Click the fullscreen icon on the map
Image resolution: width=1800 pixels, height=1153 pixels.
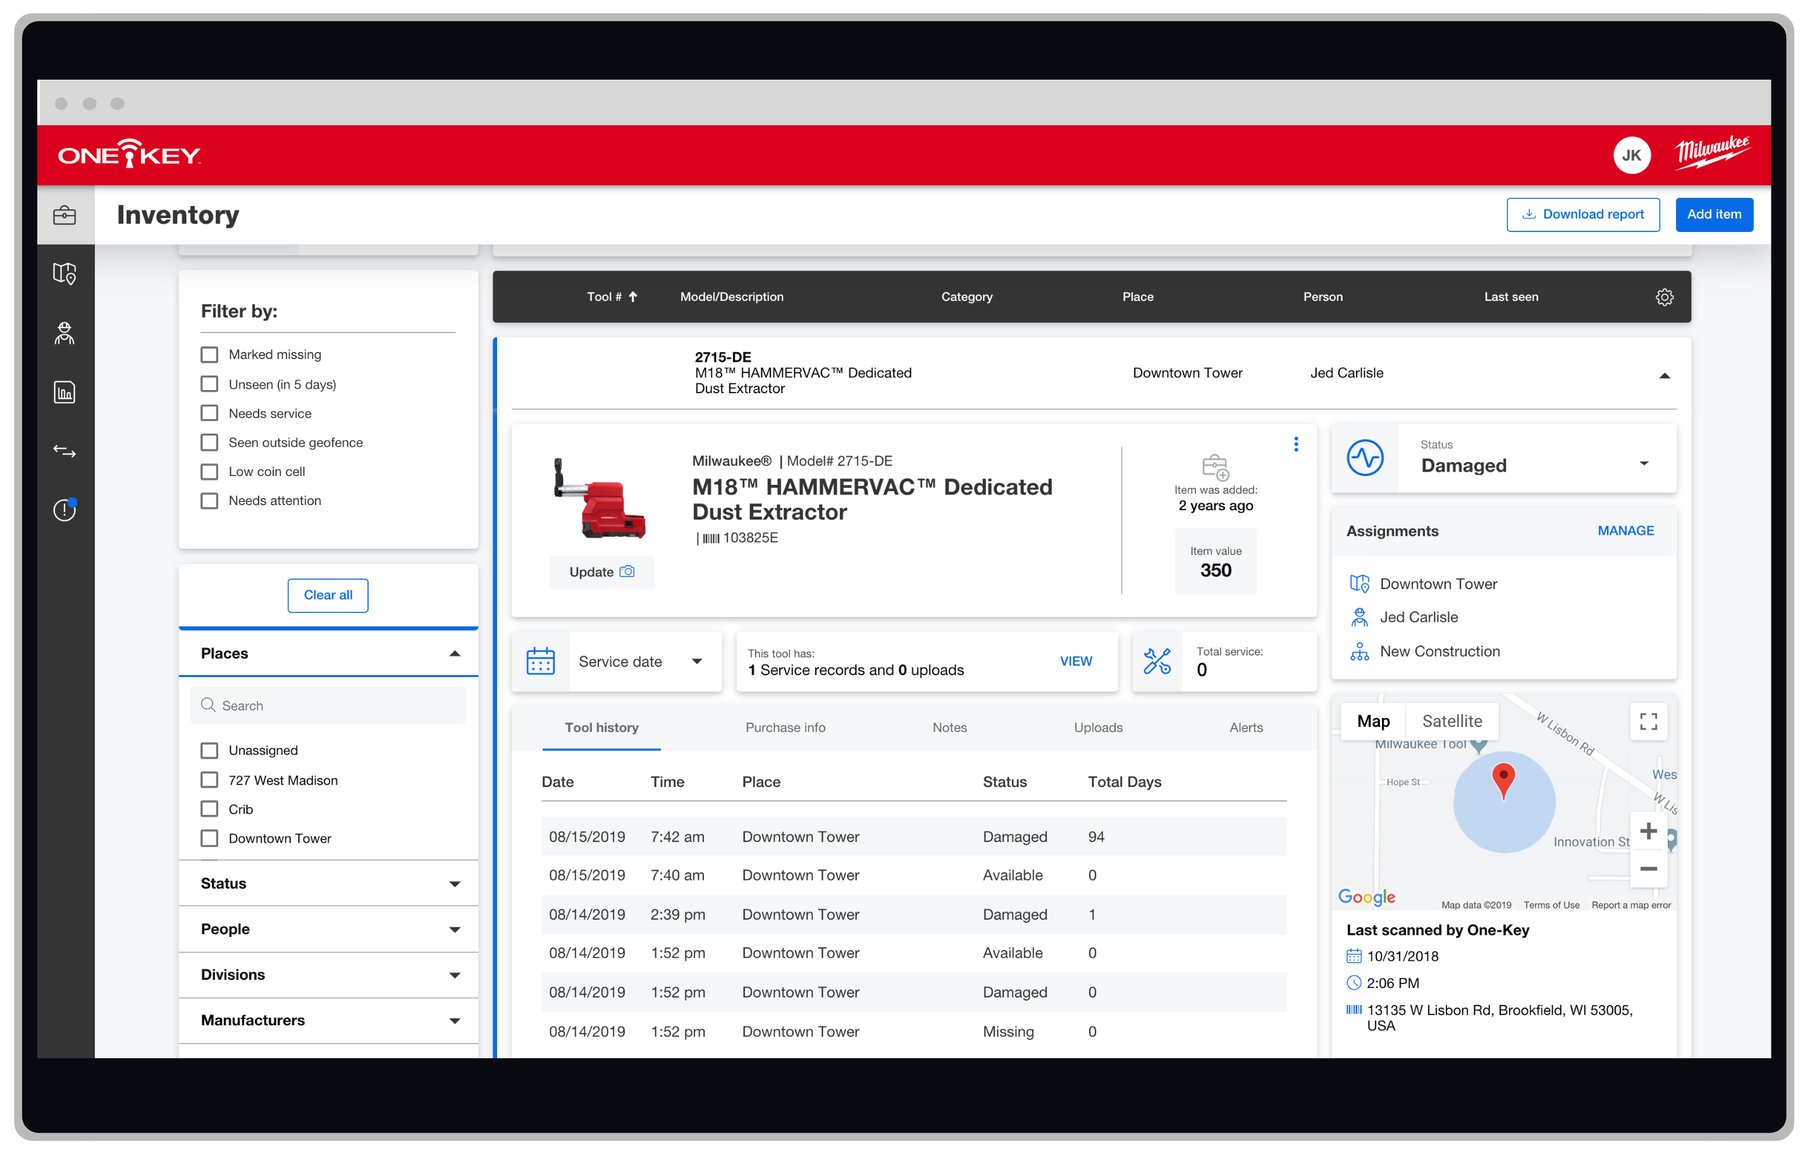[1648, 721]
